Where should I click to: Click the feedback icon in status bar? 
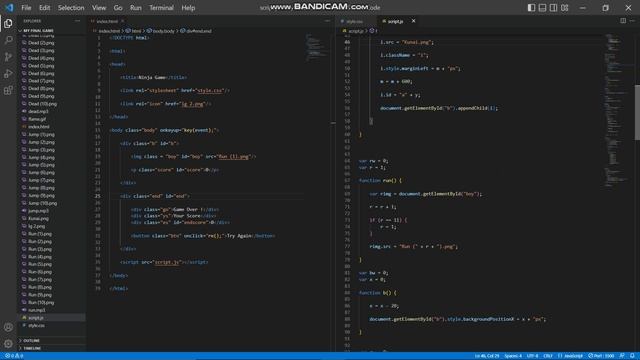[622, 356]
